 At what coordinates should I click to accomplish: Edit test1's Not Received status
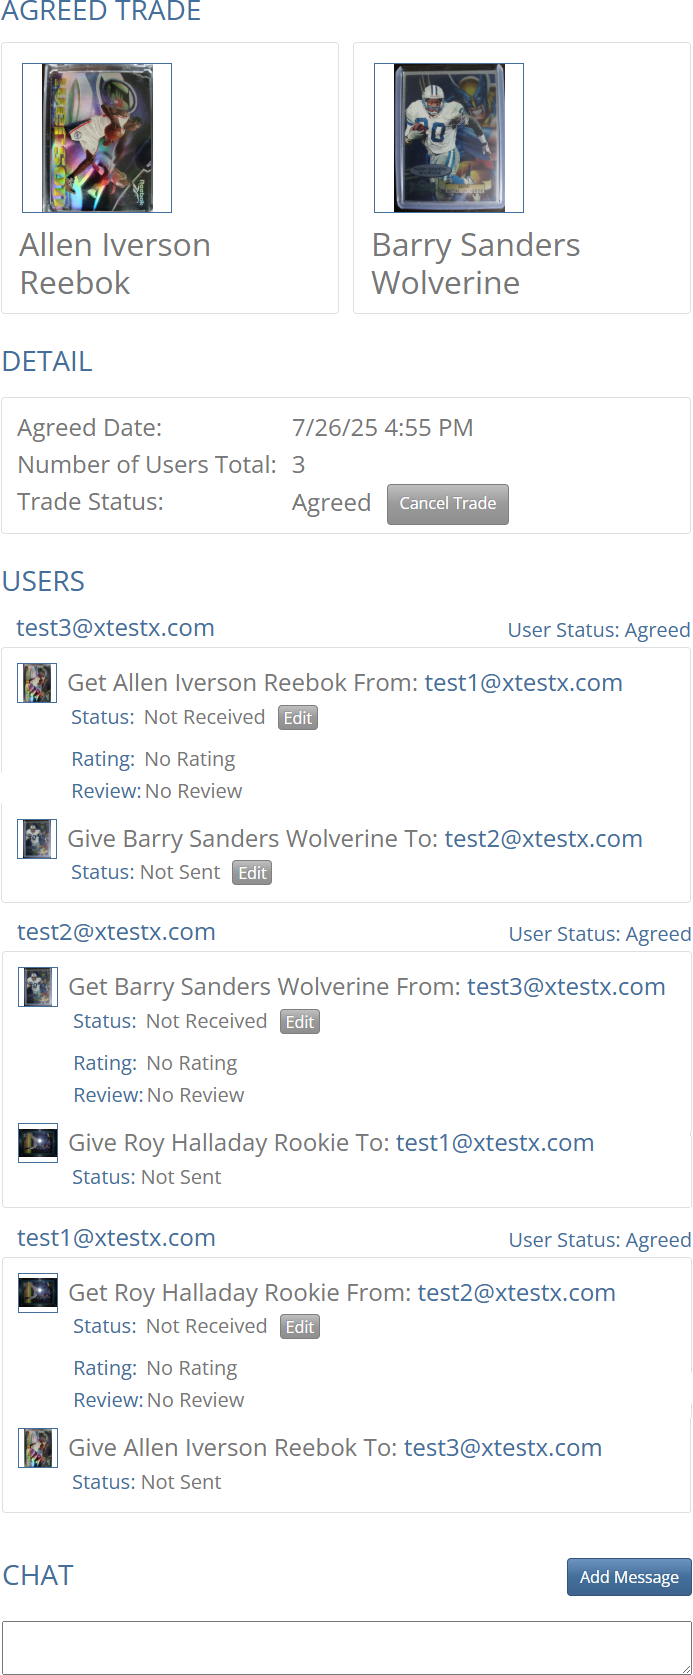coord(299,1327)
